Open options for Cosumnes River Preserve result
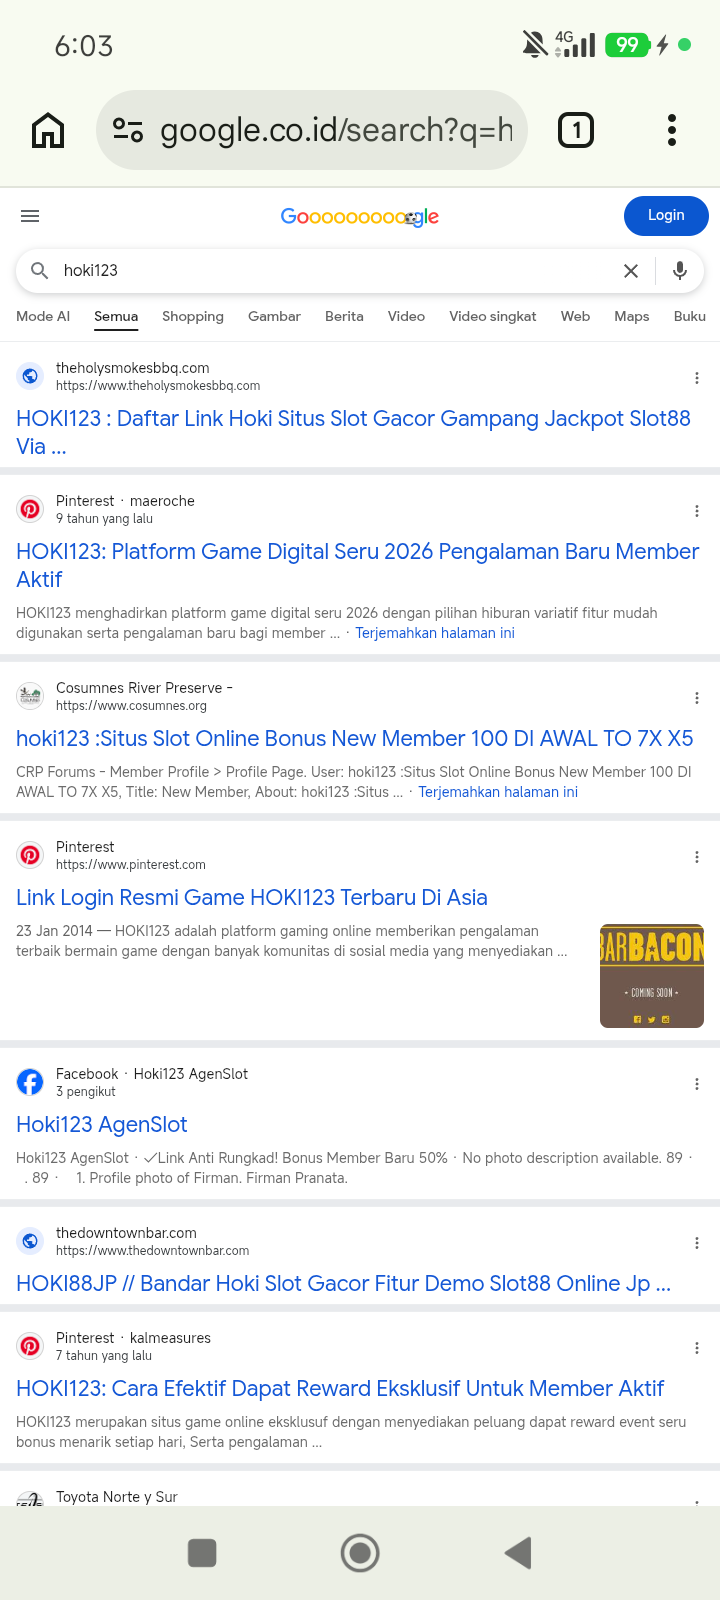This screenshot has width=720, height=1600. tap(697, 698)
